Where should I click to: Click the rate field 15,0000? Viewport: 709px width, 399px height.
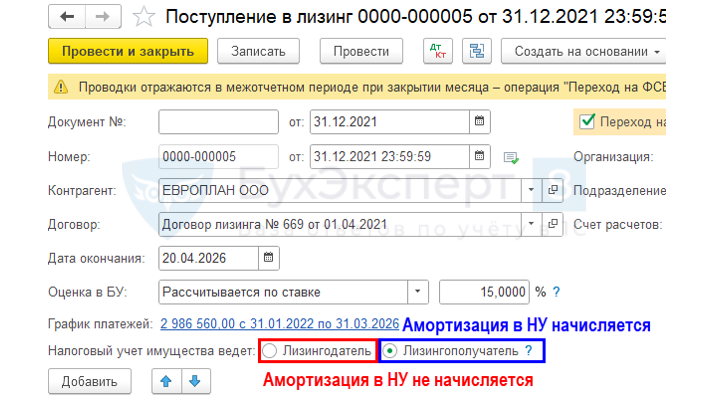click(484, 292)
